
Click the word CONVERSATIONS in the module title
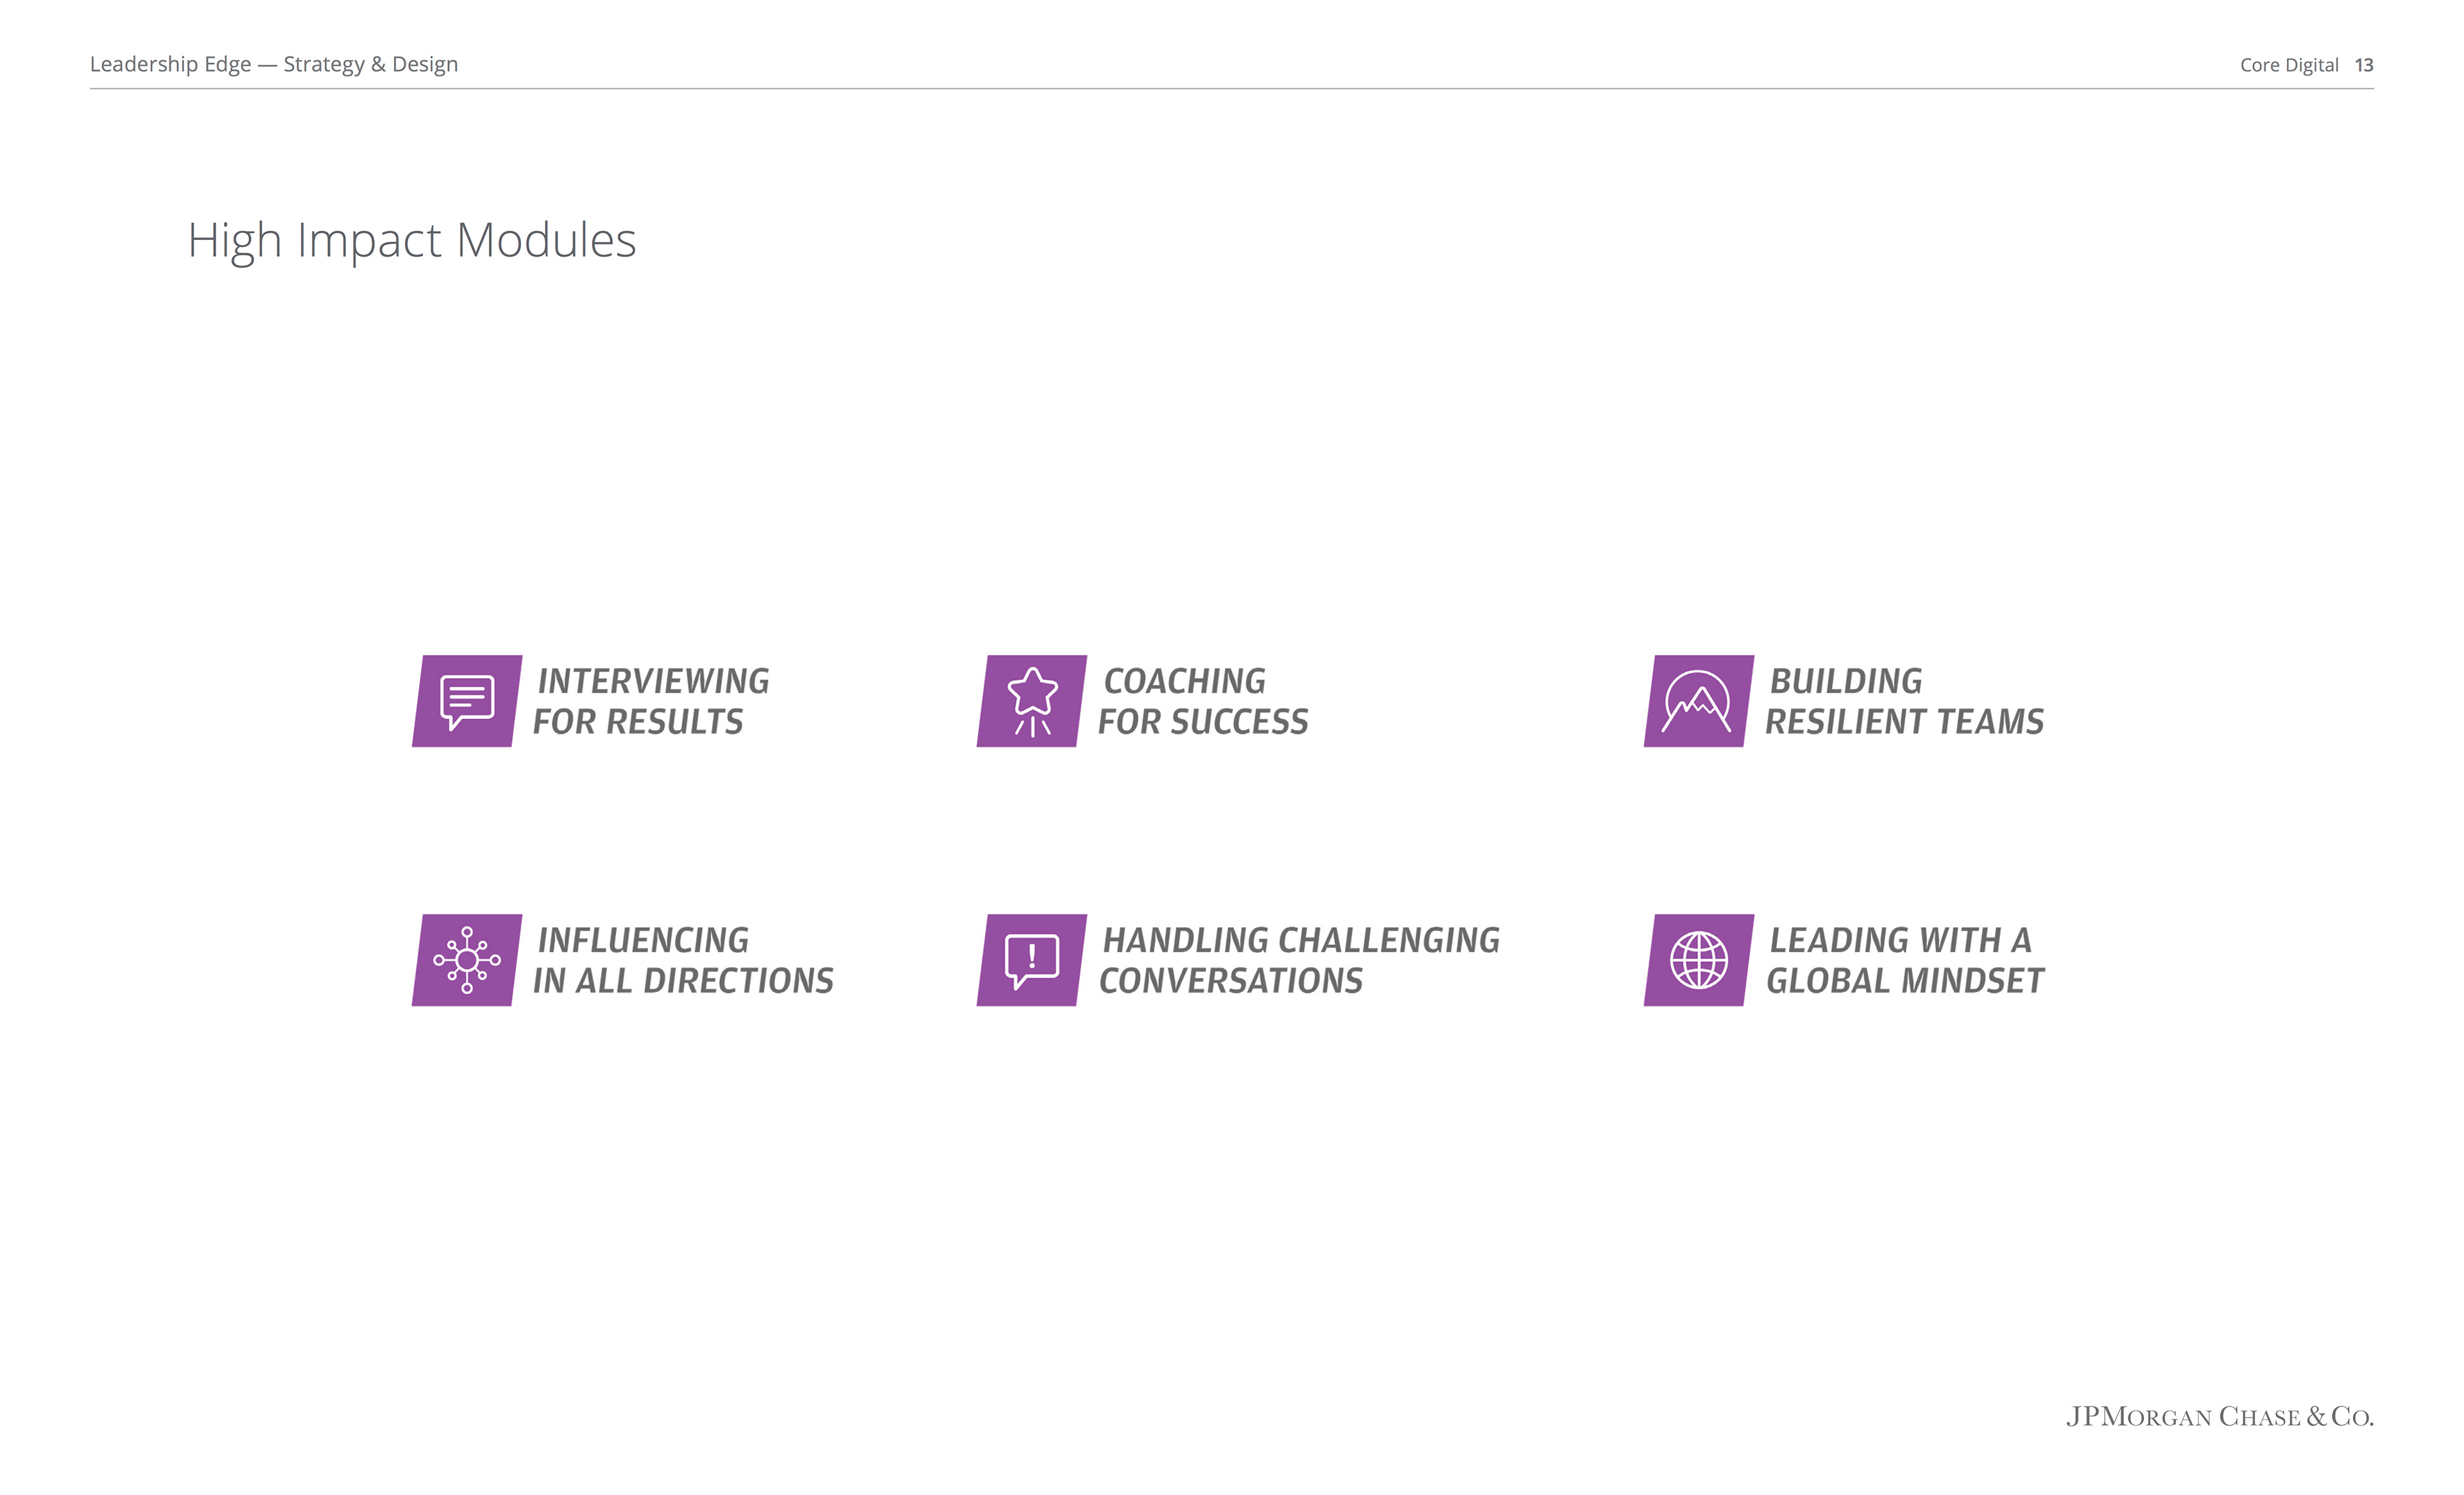[x=1231, y=981]
